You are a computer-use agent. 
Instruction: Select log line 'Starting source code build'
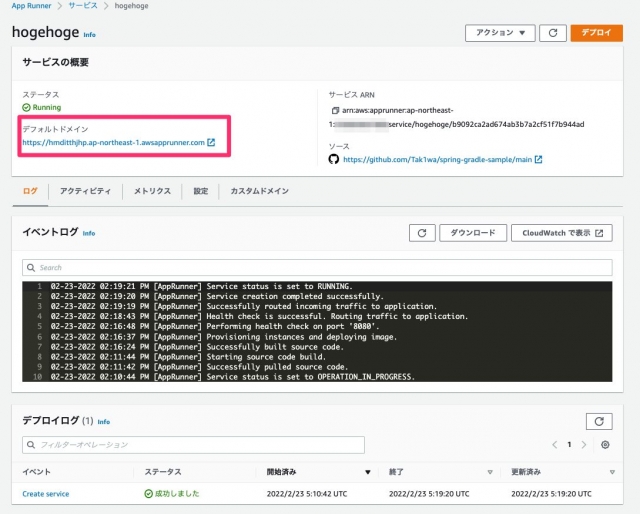(266, 357)
